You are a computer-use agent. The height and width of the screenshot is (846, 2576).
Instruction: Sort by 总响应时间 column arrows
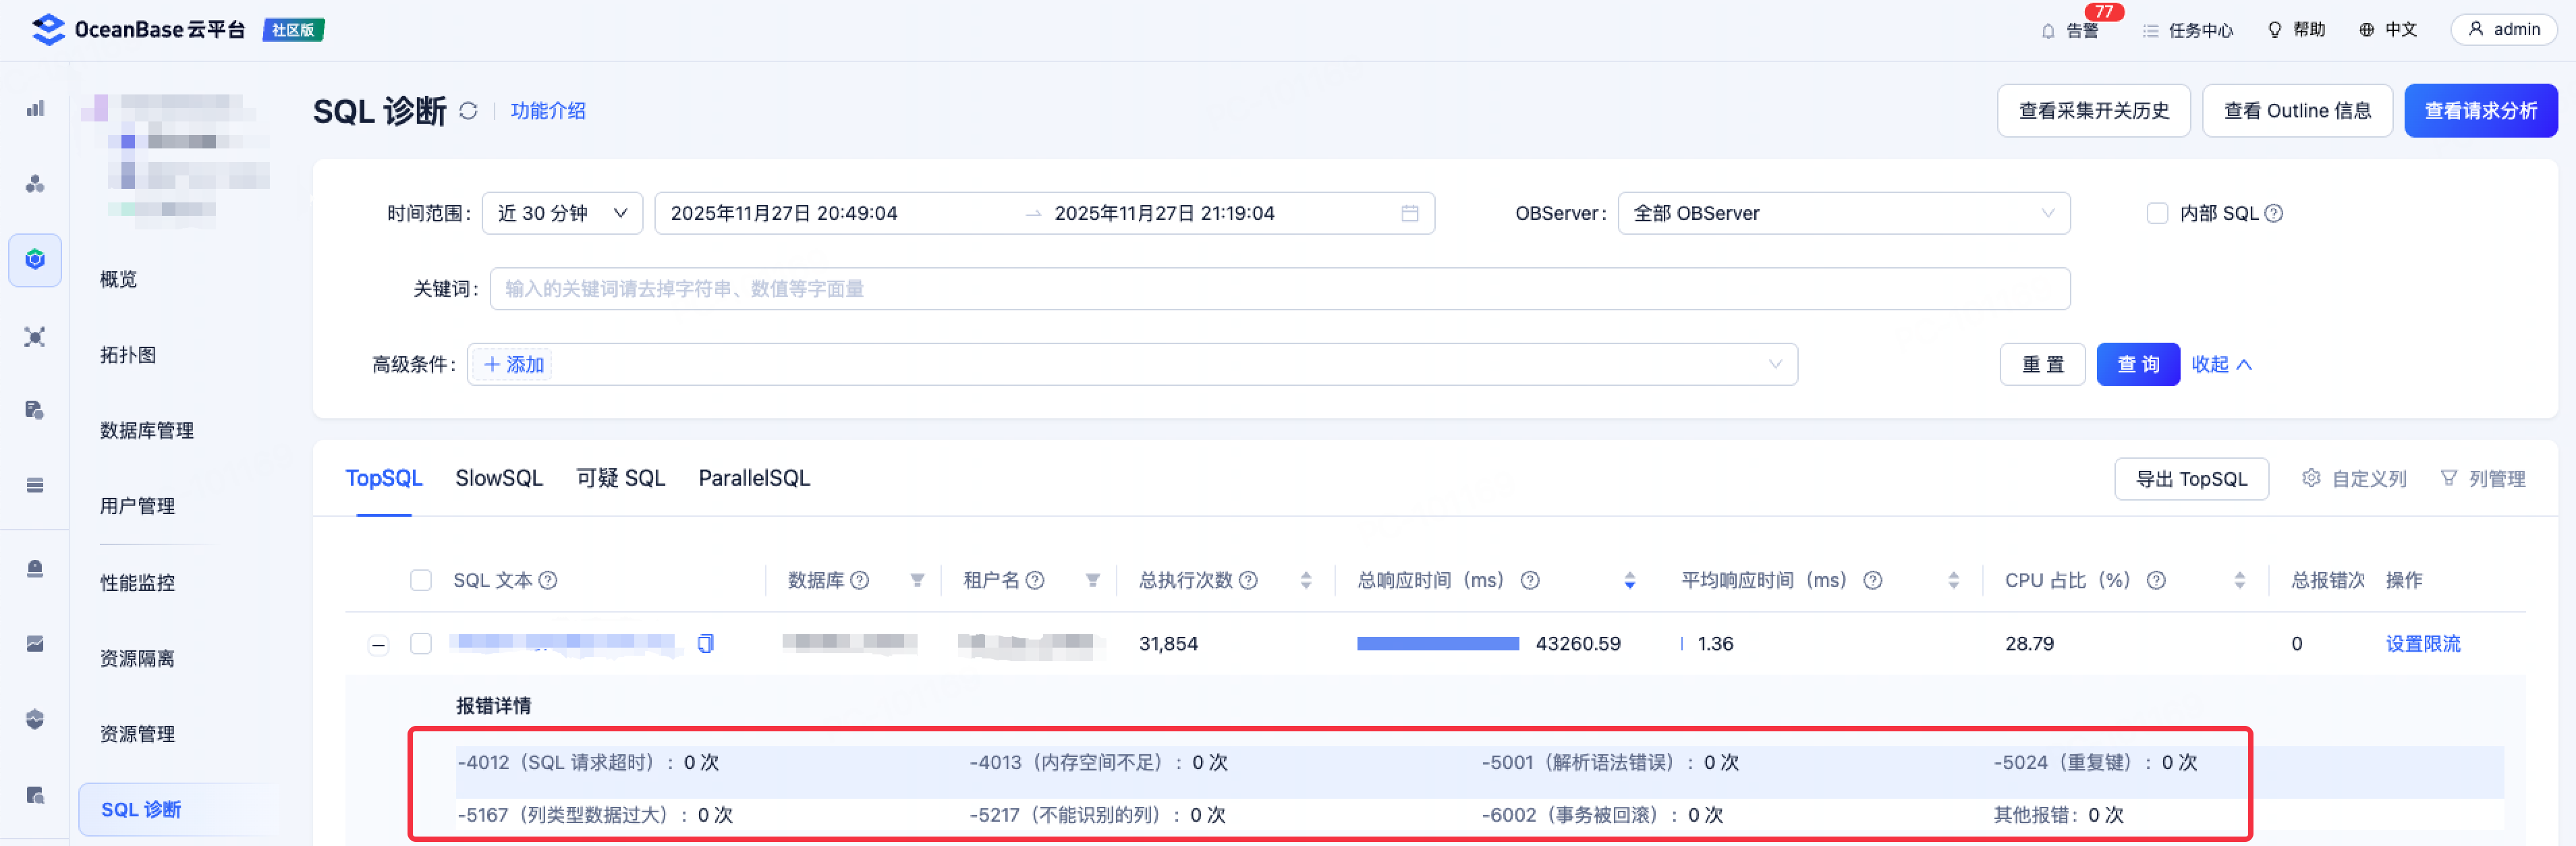[x=1629, y=580]
